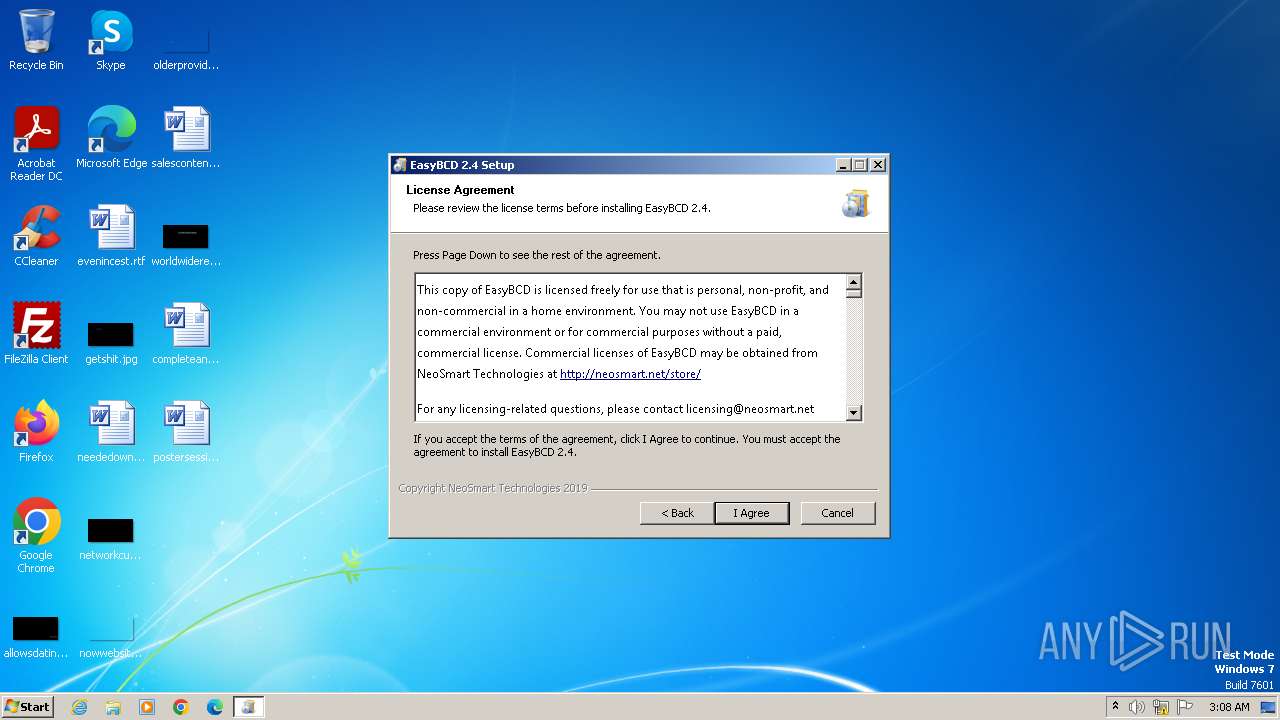The image size is (1280, 720).
Task: Click inside the license agreement text box
Action: pos(631,347)
